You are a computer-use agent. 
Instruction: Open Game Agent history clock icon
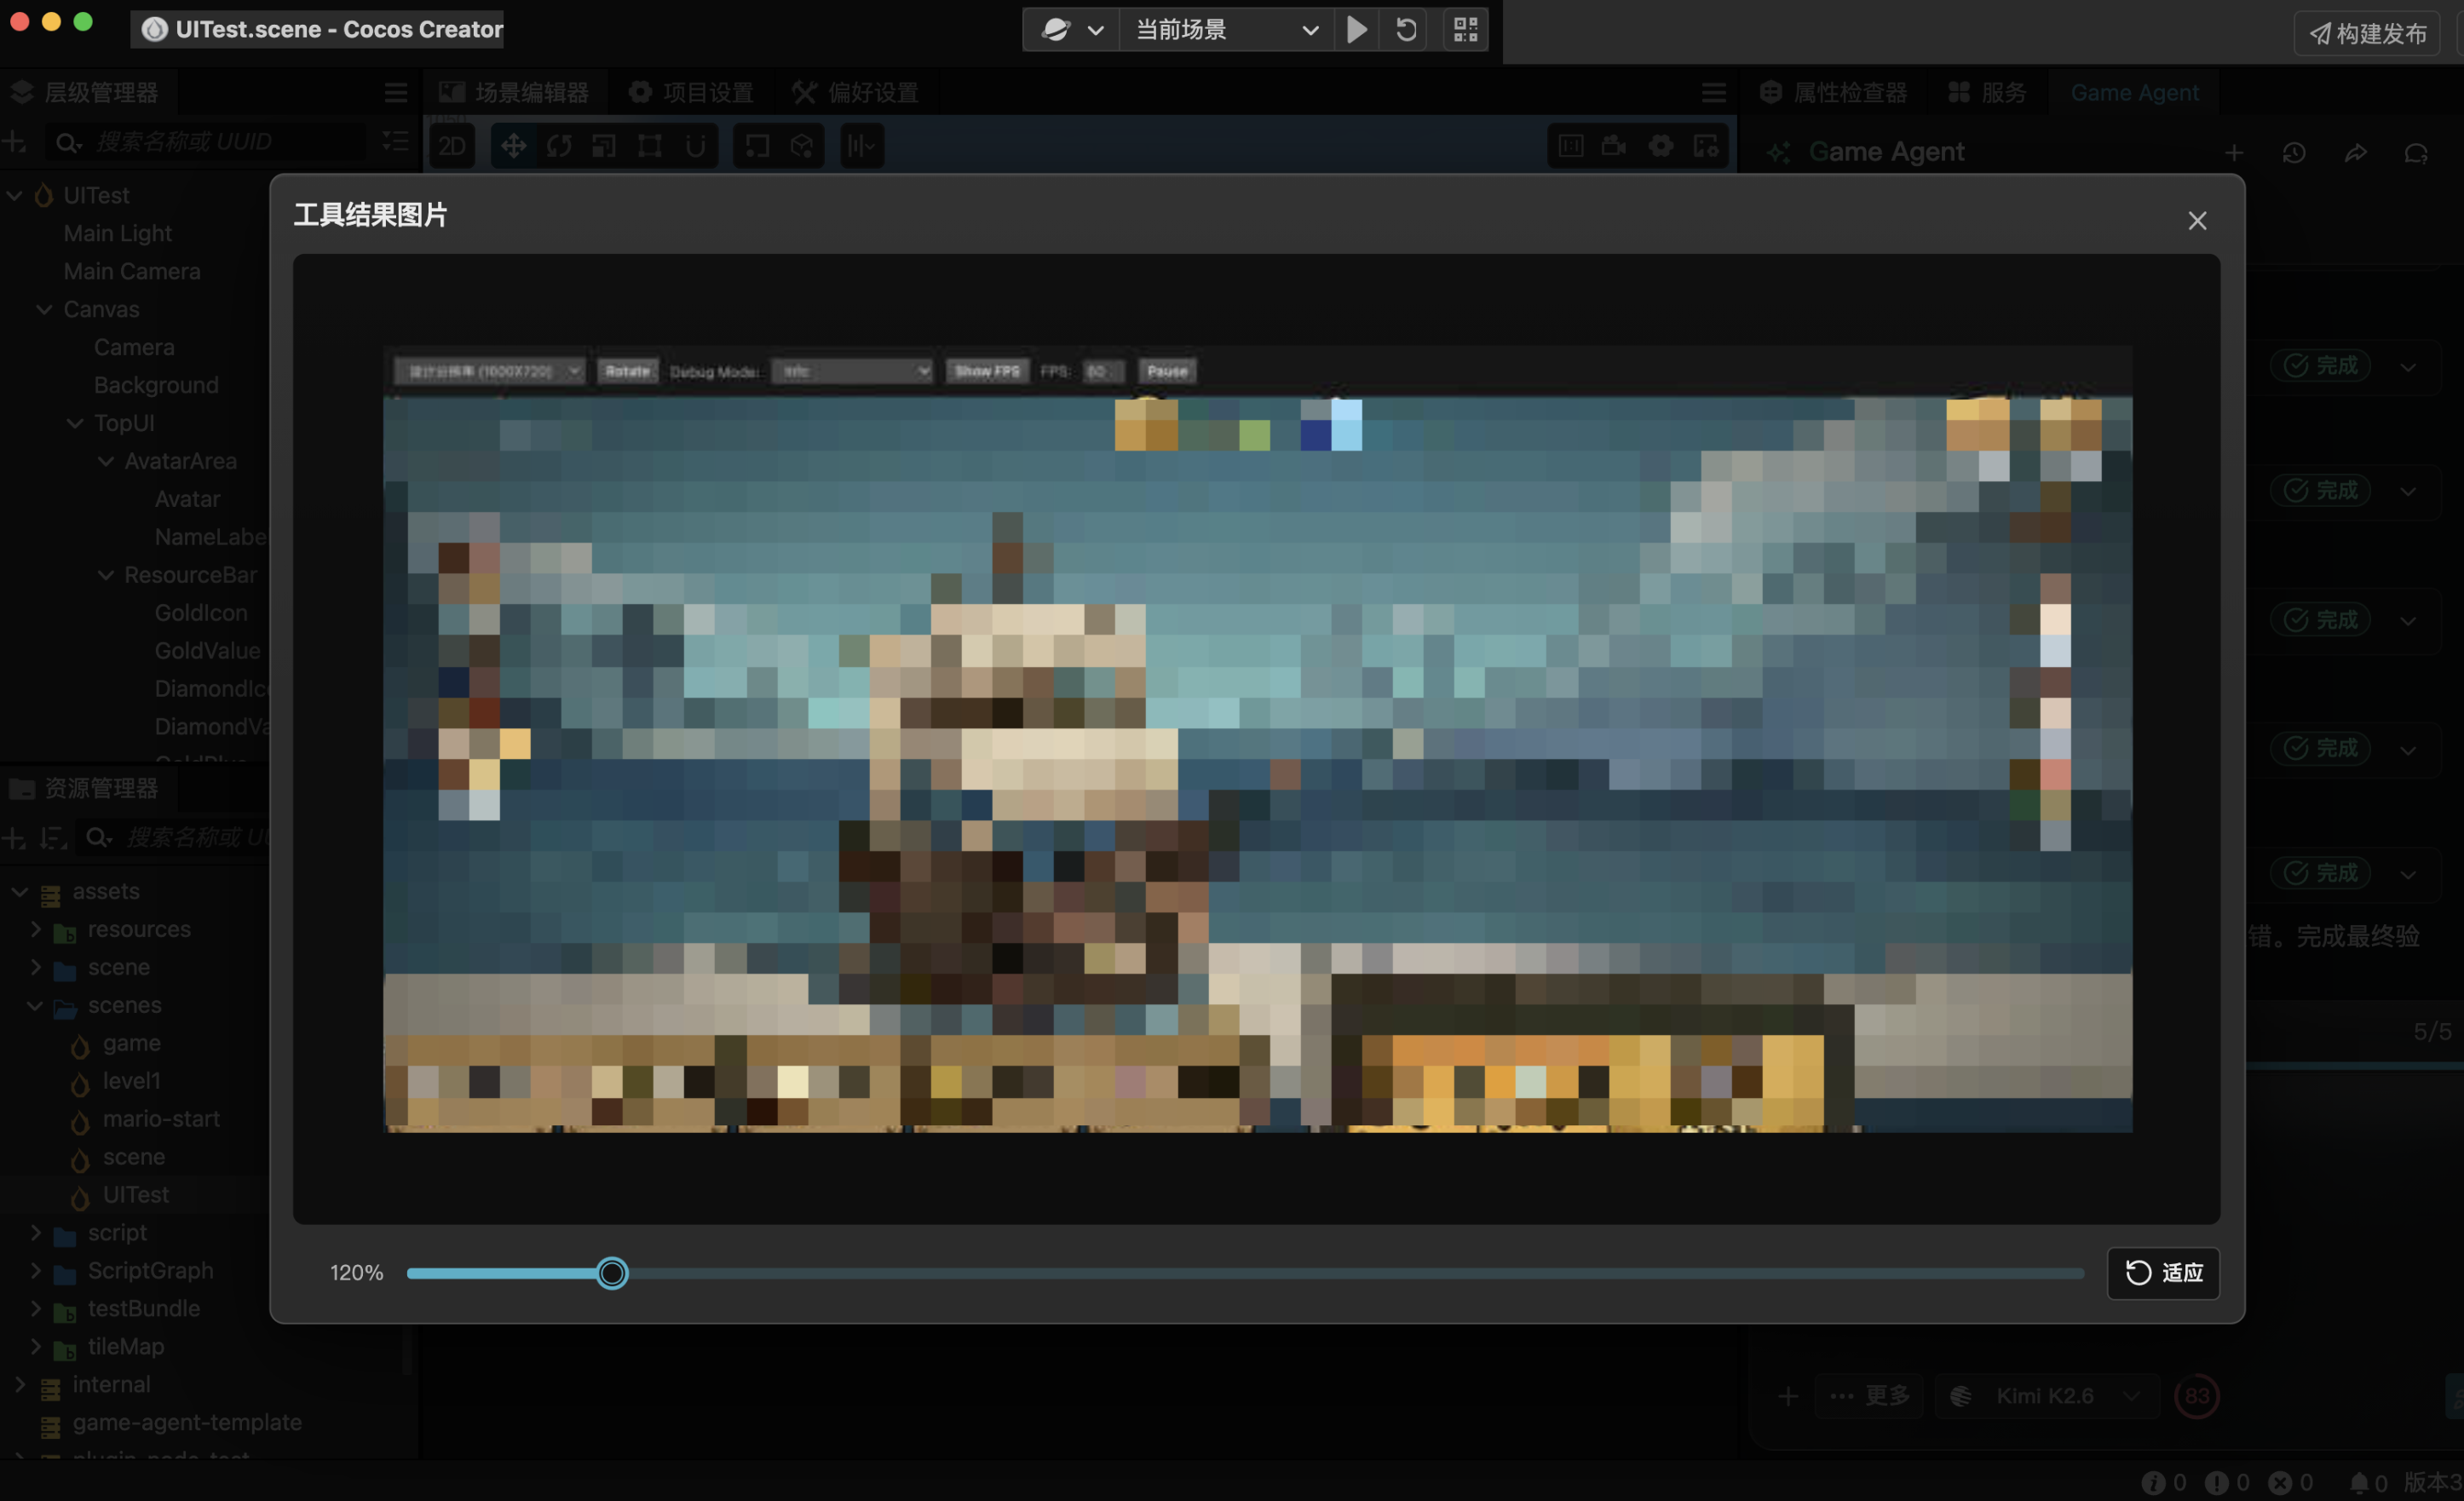(2294, 152)
